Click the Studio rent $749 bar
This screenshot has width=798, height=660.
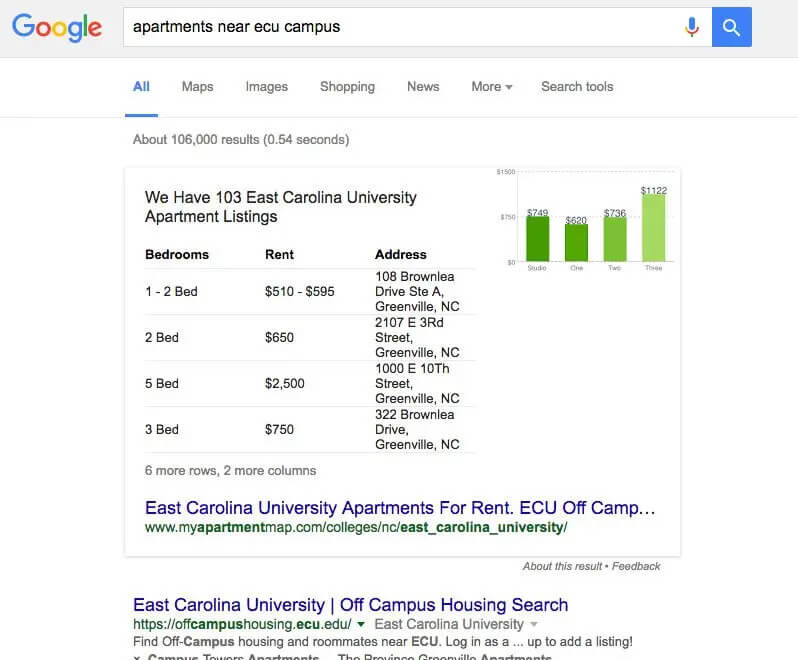pos(537,239)
